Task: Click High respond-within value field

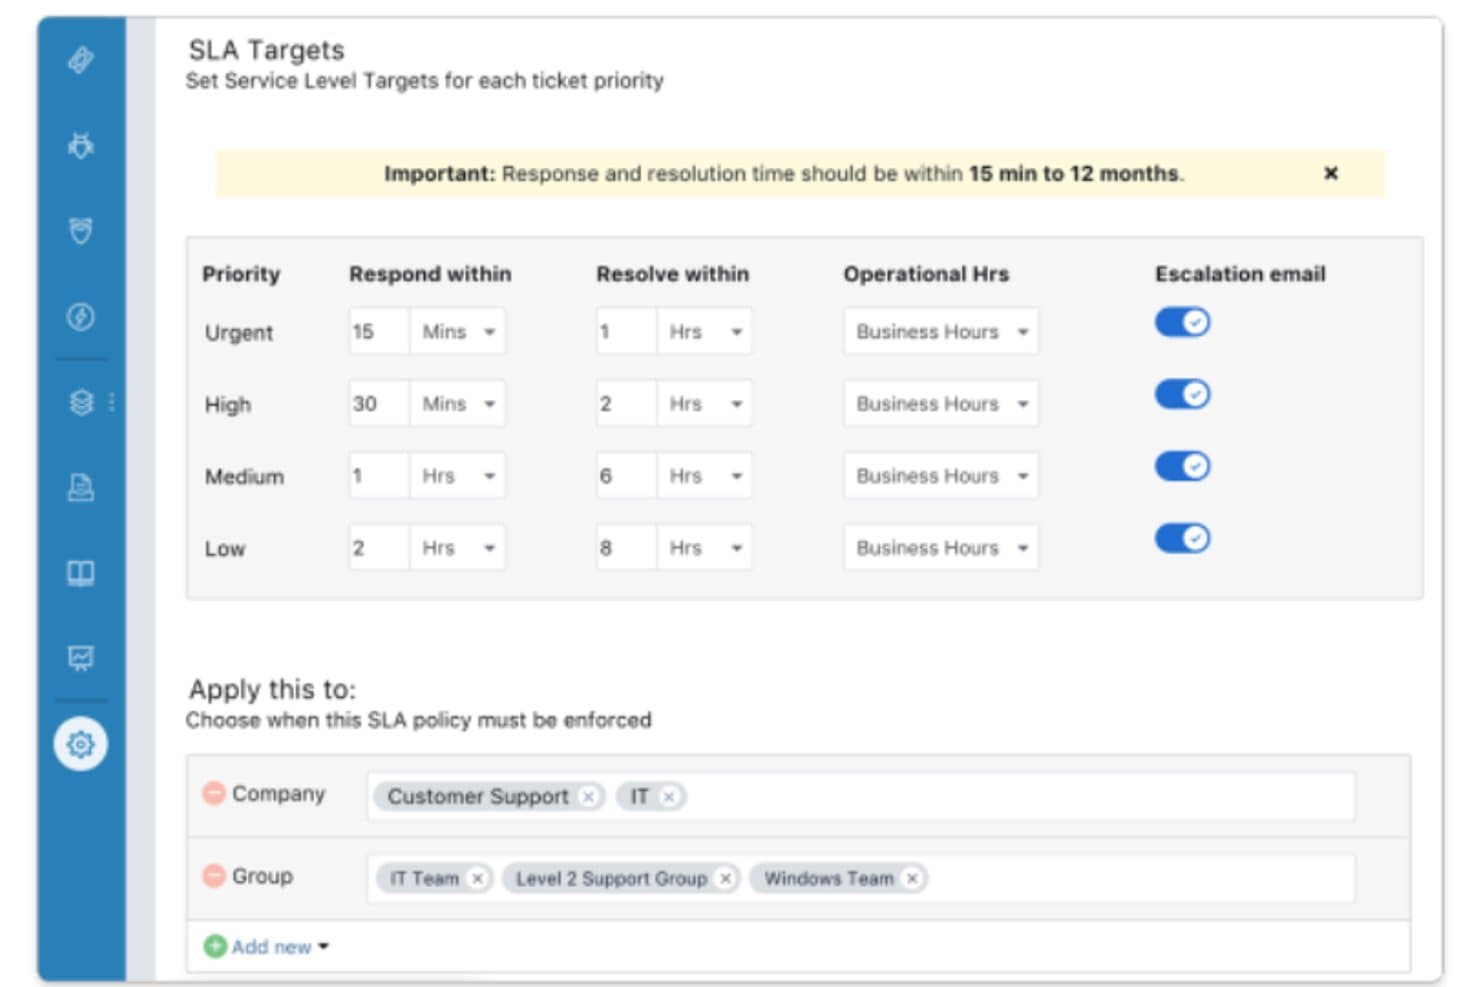Action: [x=379, y=404]
